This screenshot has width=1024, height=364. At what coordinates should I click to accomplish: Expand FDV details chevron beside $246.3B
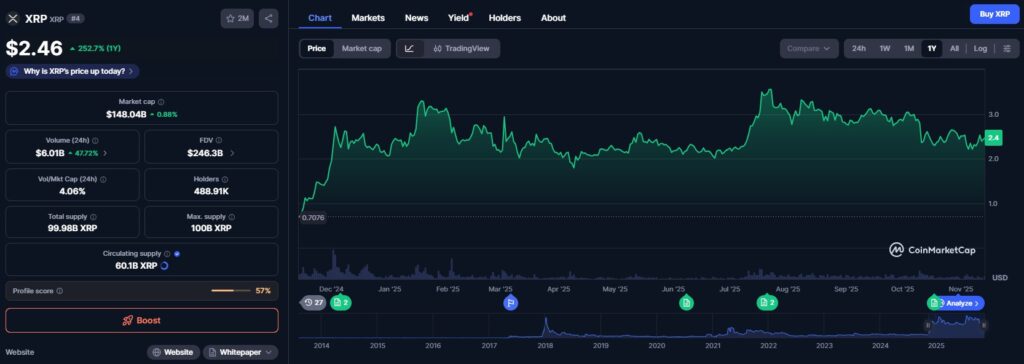coord(232,153)
